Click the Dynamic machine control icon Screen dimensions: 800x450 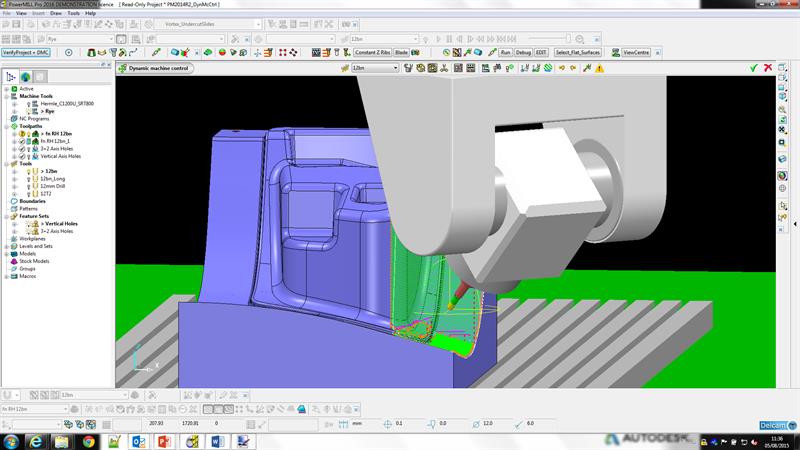click(x=122, y=68)
